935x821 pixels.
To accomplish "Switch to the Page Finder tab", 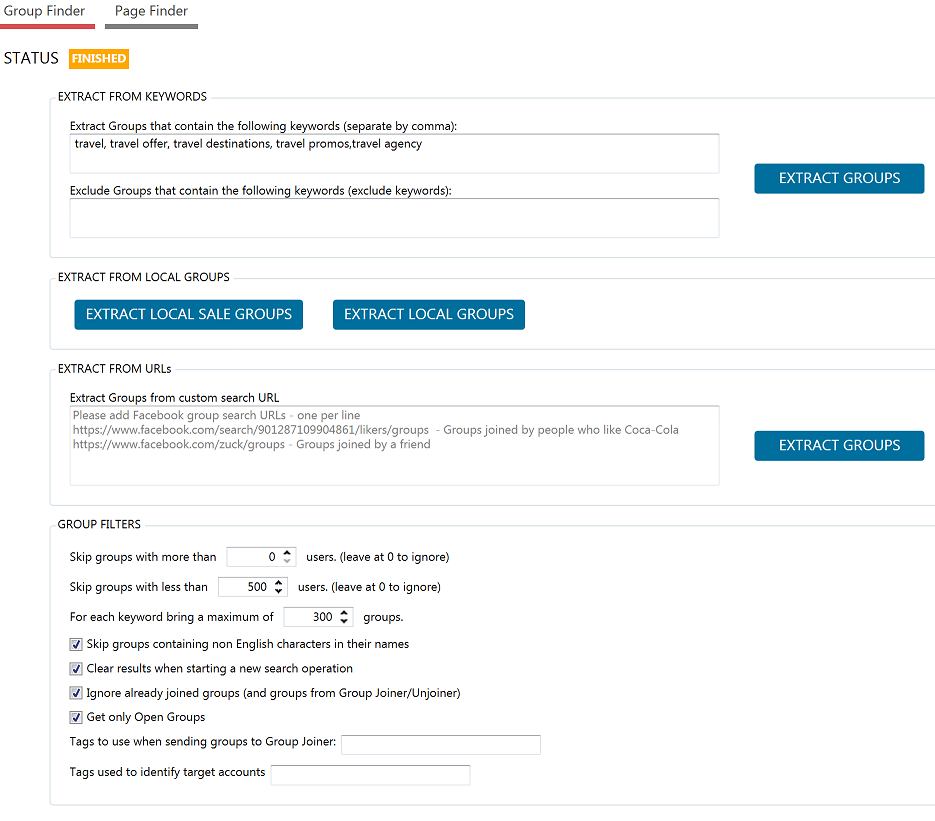I will coord(151,11).
